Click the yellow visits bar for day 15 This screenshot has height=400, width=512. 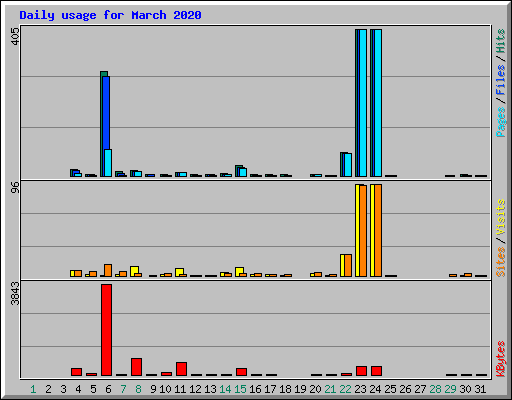(239, 272)
